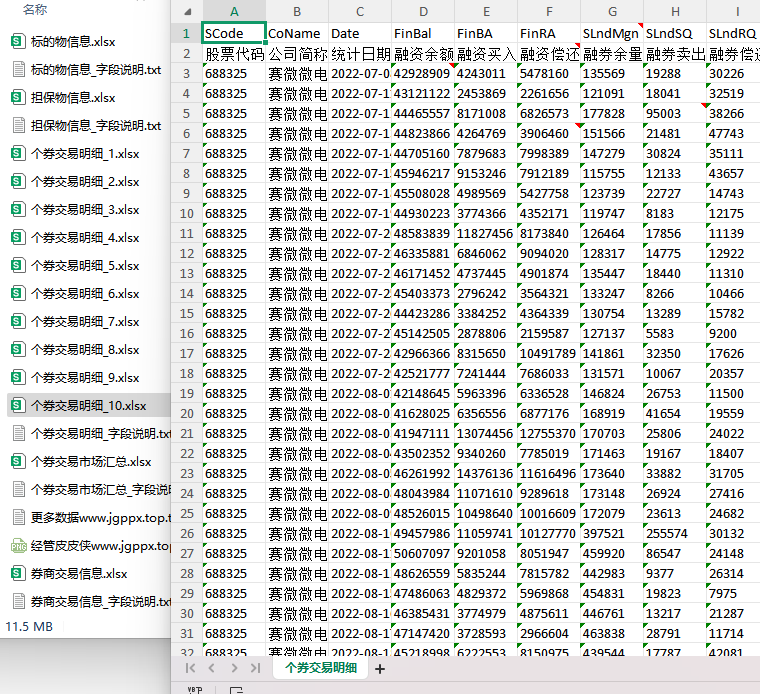Image resolution: width=760 pixels, height=694 pixels.
Task: Select column G header
Action: pyautogui.click(x=612, y=12)
